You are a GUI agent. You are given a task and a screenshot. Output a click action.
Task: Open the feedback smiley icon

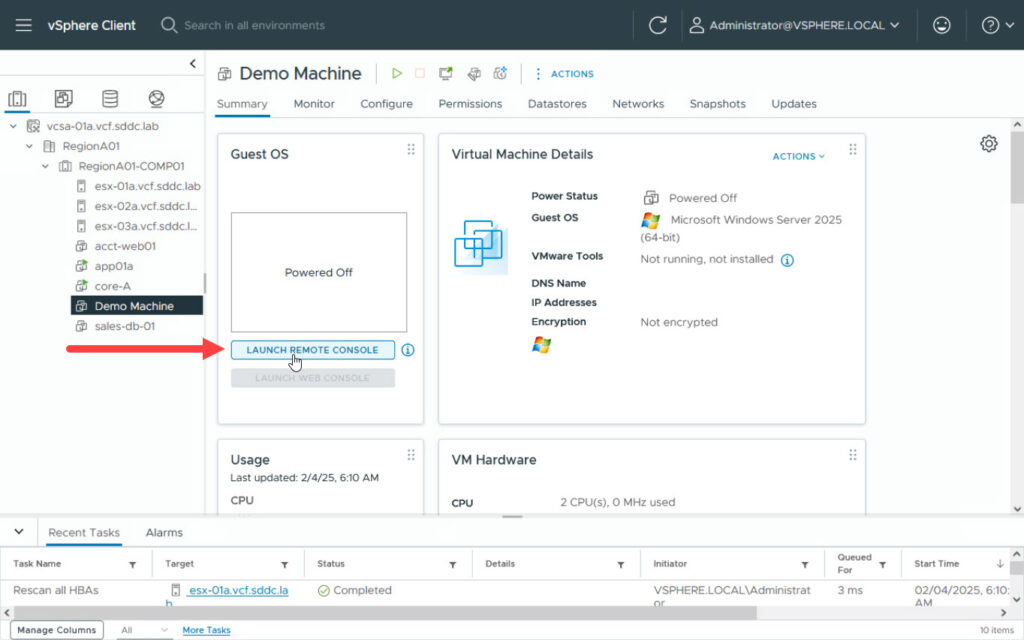(941, 25)
